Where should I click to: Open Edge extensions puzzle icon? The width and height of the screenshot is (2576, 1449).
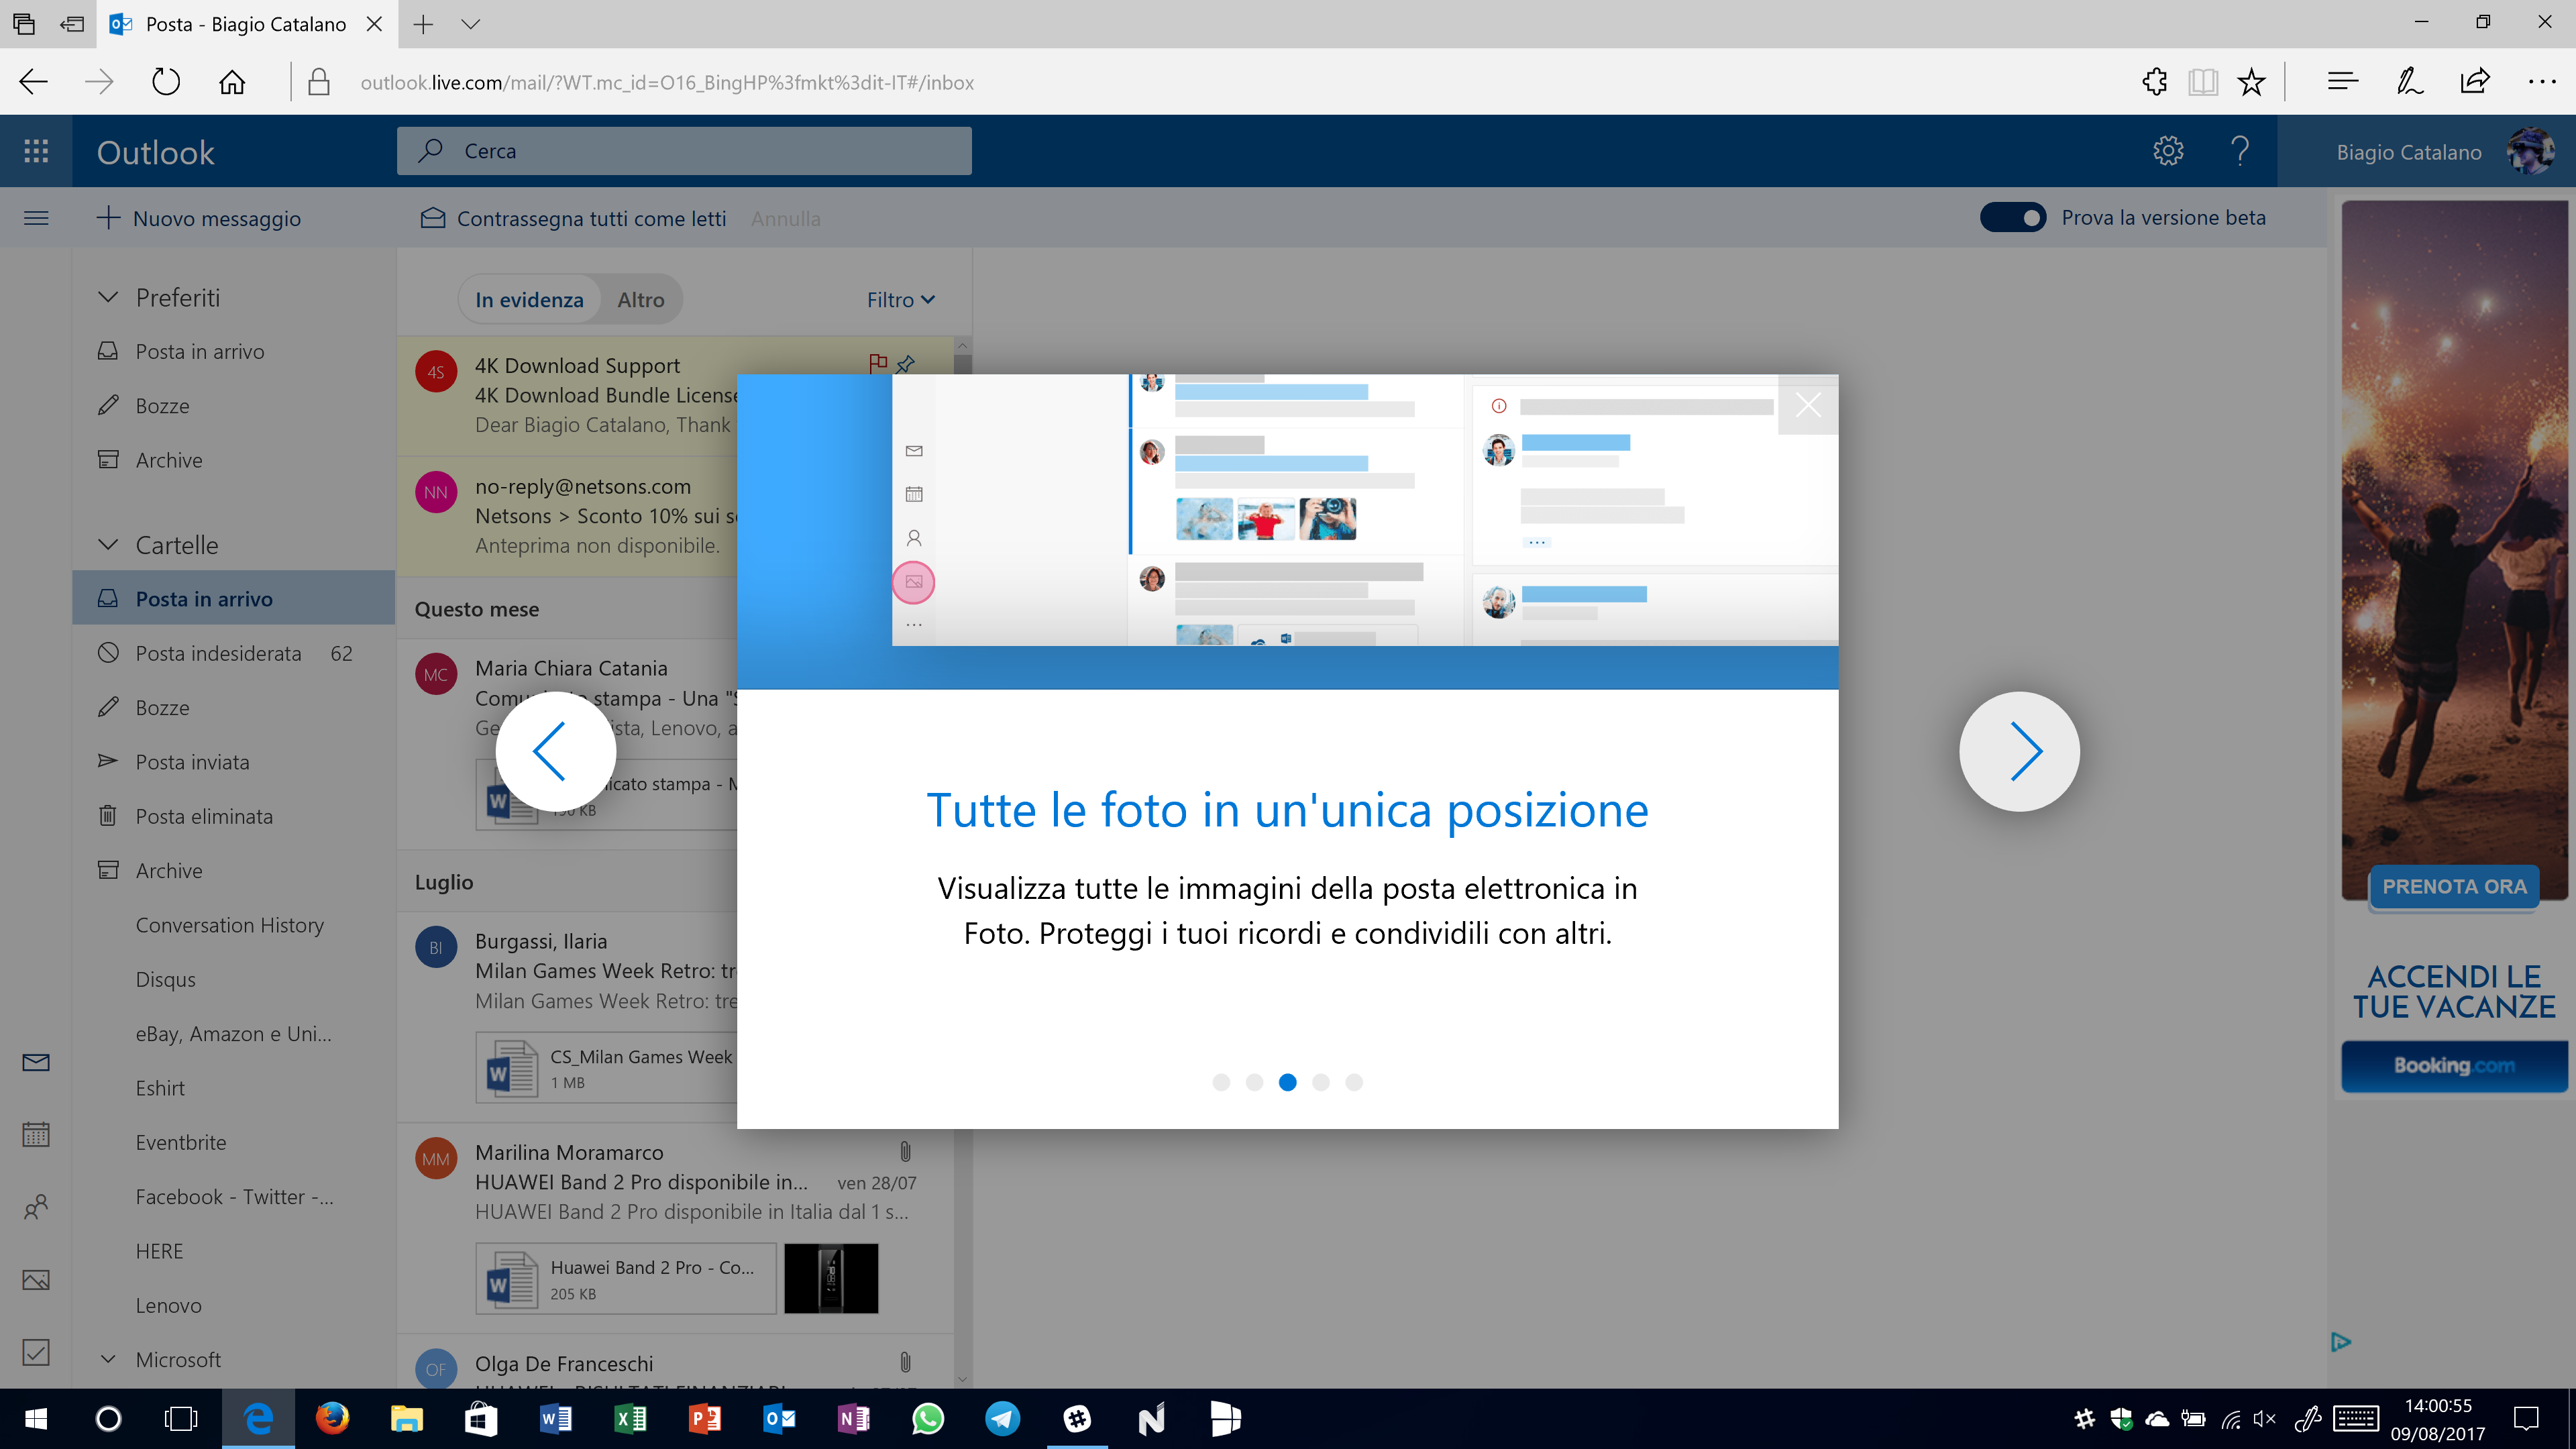coord(2155,82)
